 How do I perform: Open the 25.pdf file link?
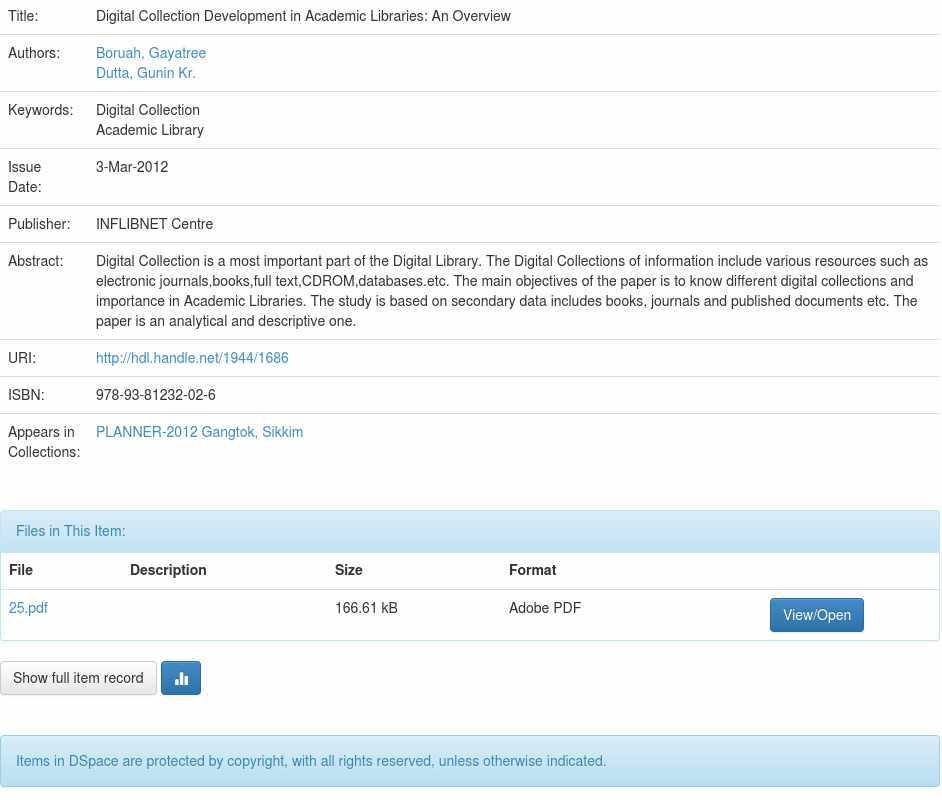[x=28, y=608]
